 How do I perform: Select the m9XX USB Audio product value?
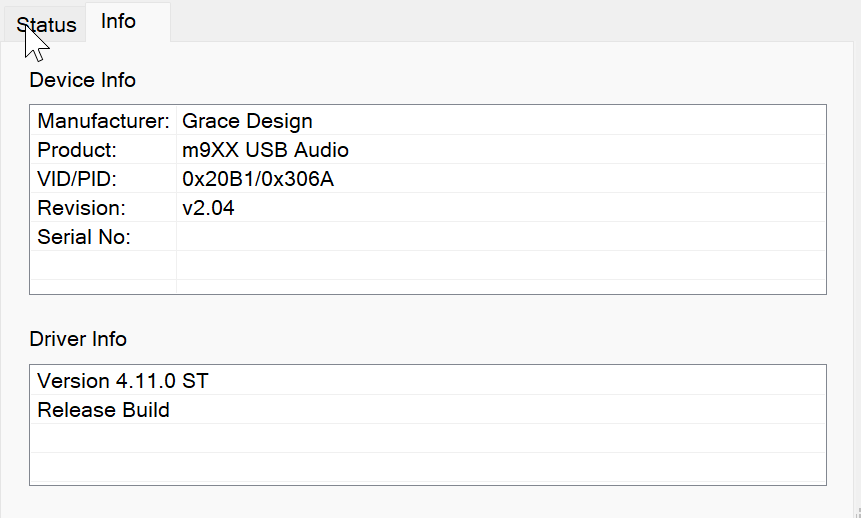265,150
